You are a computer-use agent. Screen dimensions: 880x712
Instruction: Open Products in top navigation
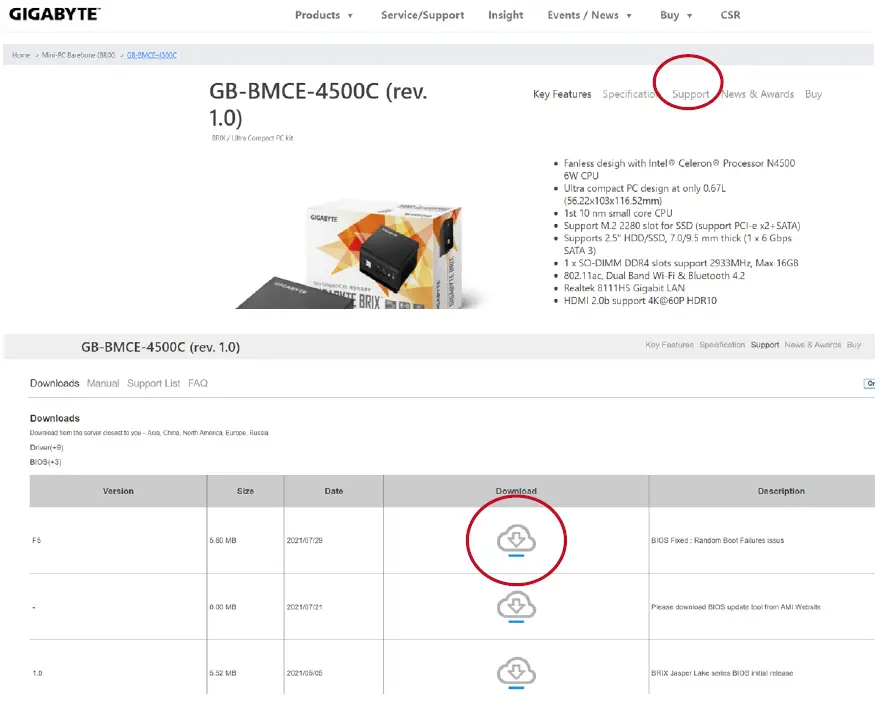click(317, 15)
